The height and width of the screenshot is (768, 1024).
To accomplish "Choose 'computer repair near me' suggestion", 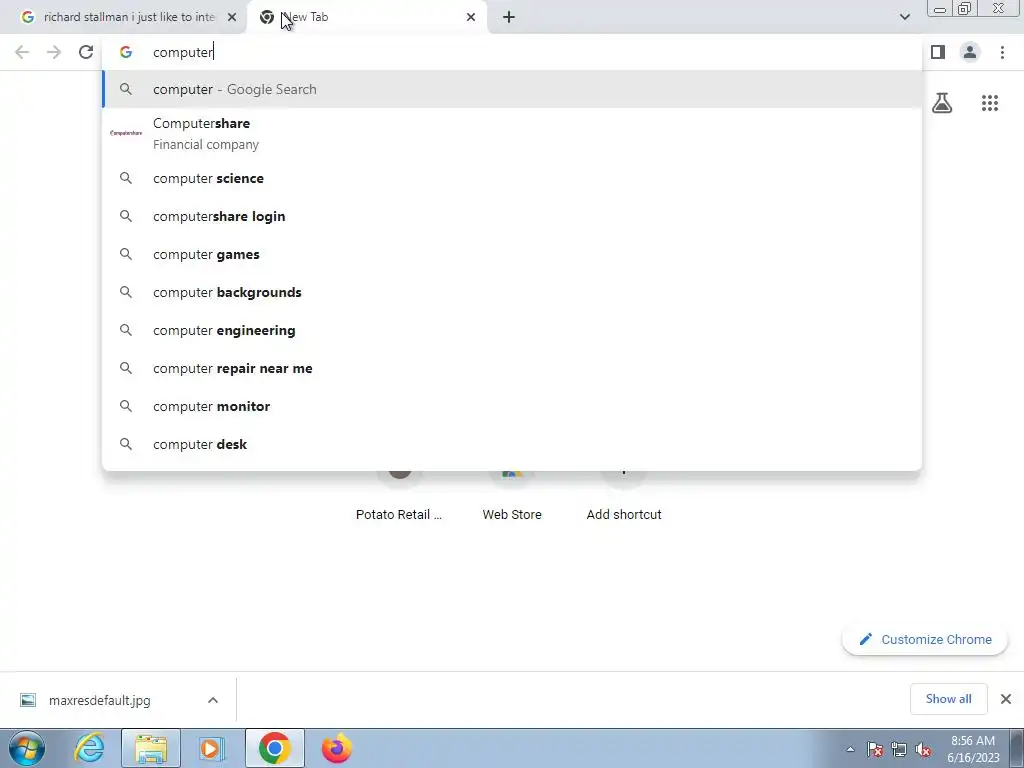I will click(512, 368).
